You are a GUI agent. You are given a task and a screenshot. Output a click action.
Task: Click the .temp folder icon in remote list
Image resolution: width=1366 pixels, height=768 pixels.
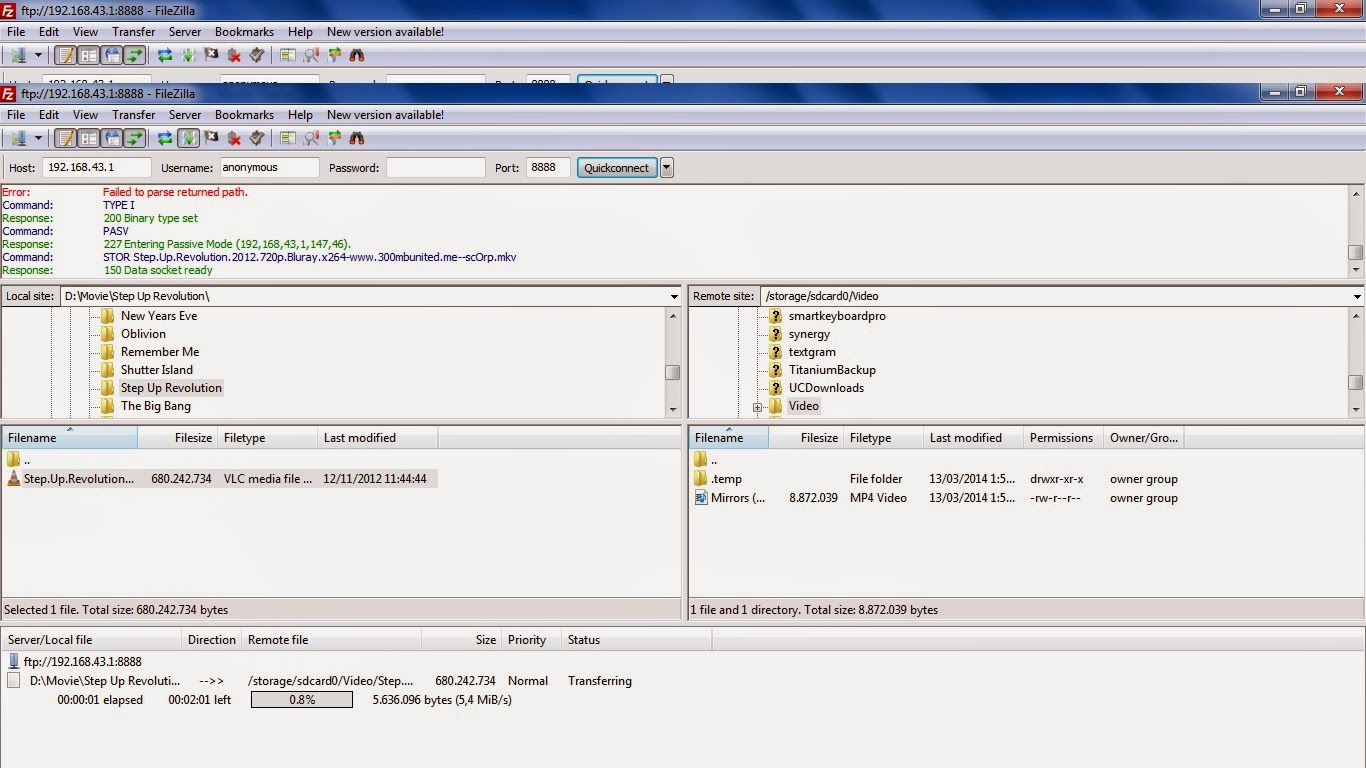700,479
